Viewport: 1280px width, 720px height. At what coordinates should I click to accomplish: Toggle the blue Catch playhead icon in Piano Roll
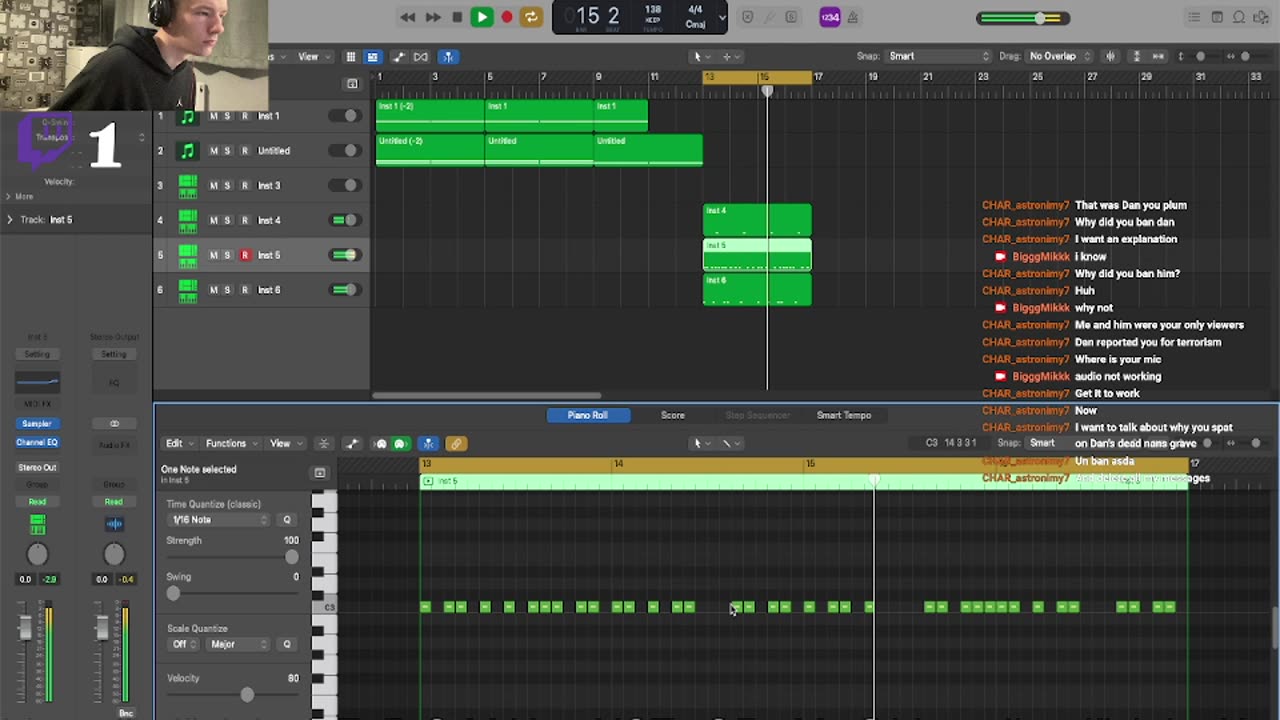428,444
